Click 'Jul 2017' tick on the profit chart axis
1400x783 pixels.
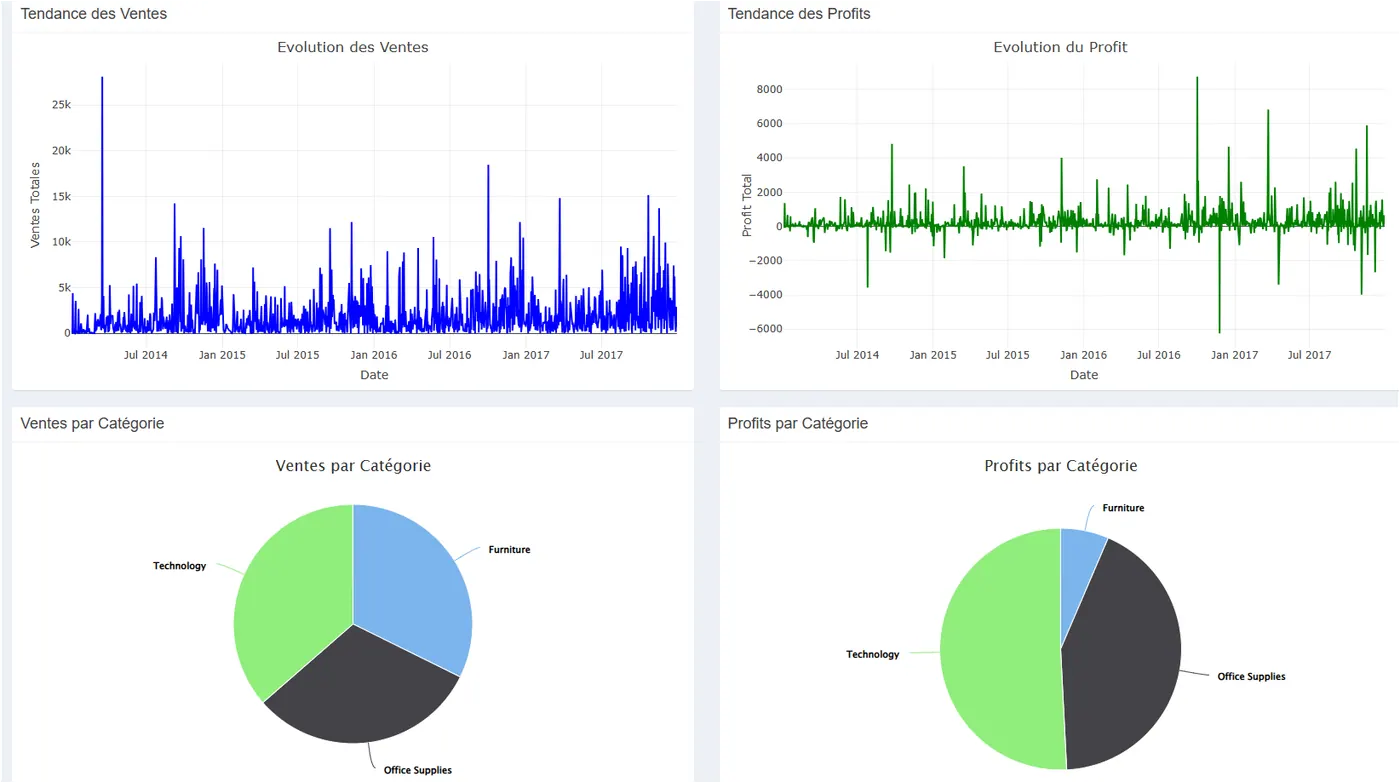pos(1309,355)
